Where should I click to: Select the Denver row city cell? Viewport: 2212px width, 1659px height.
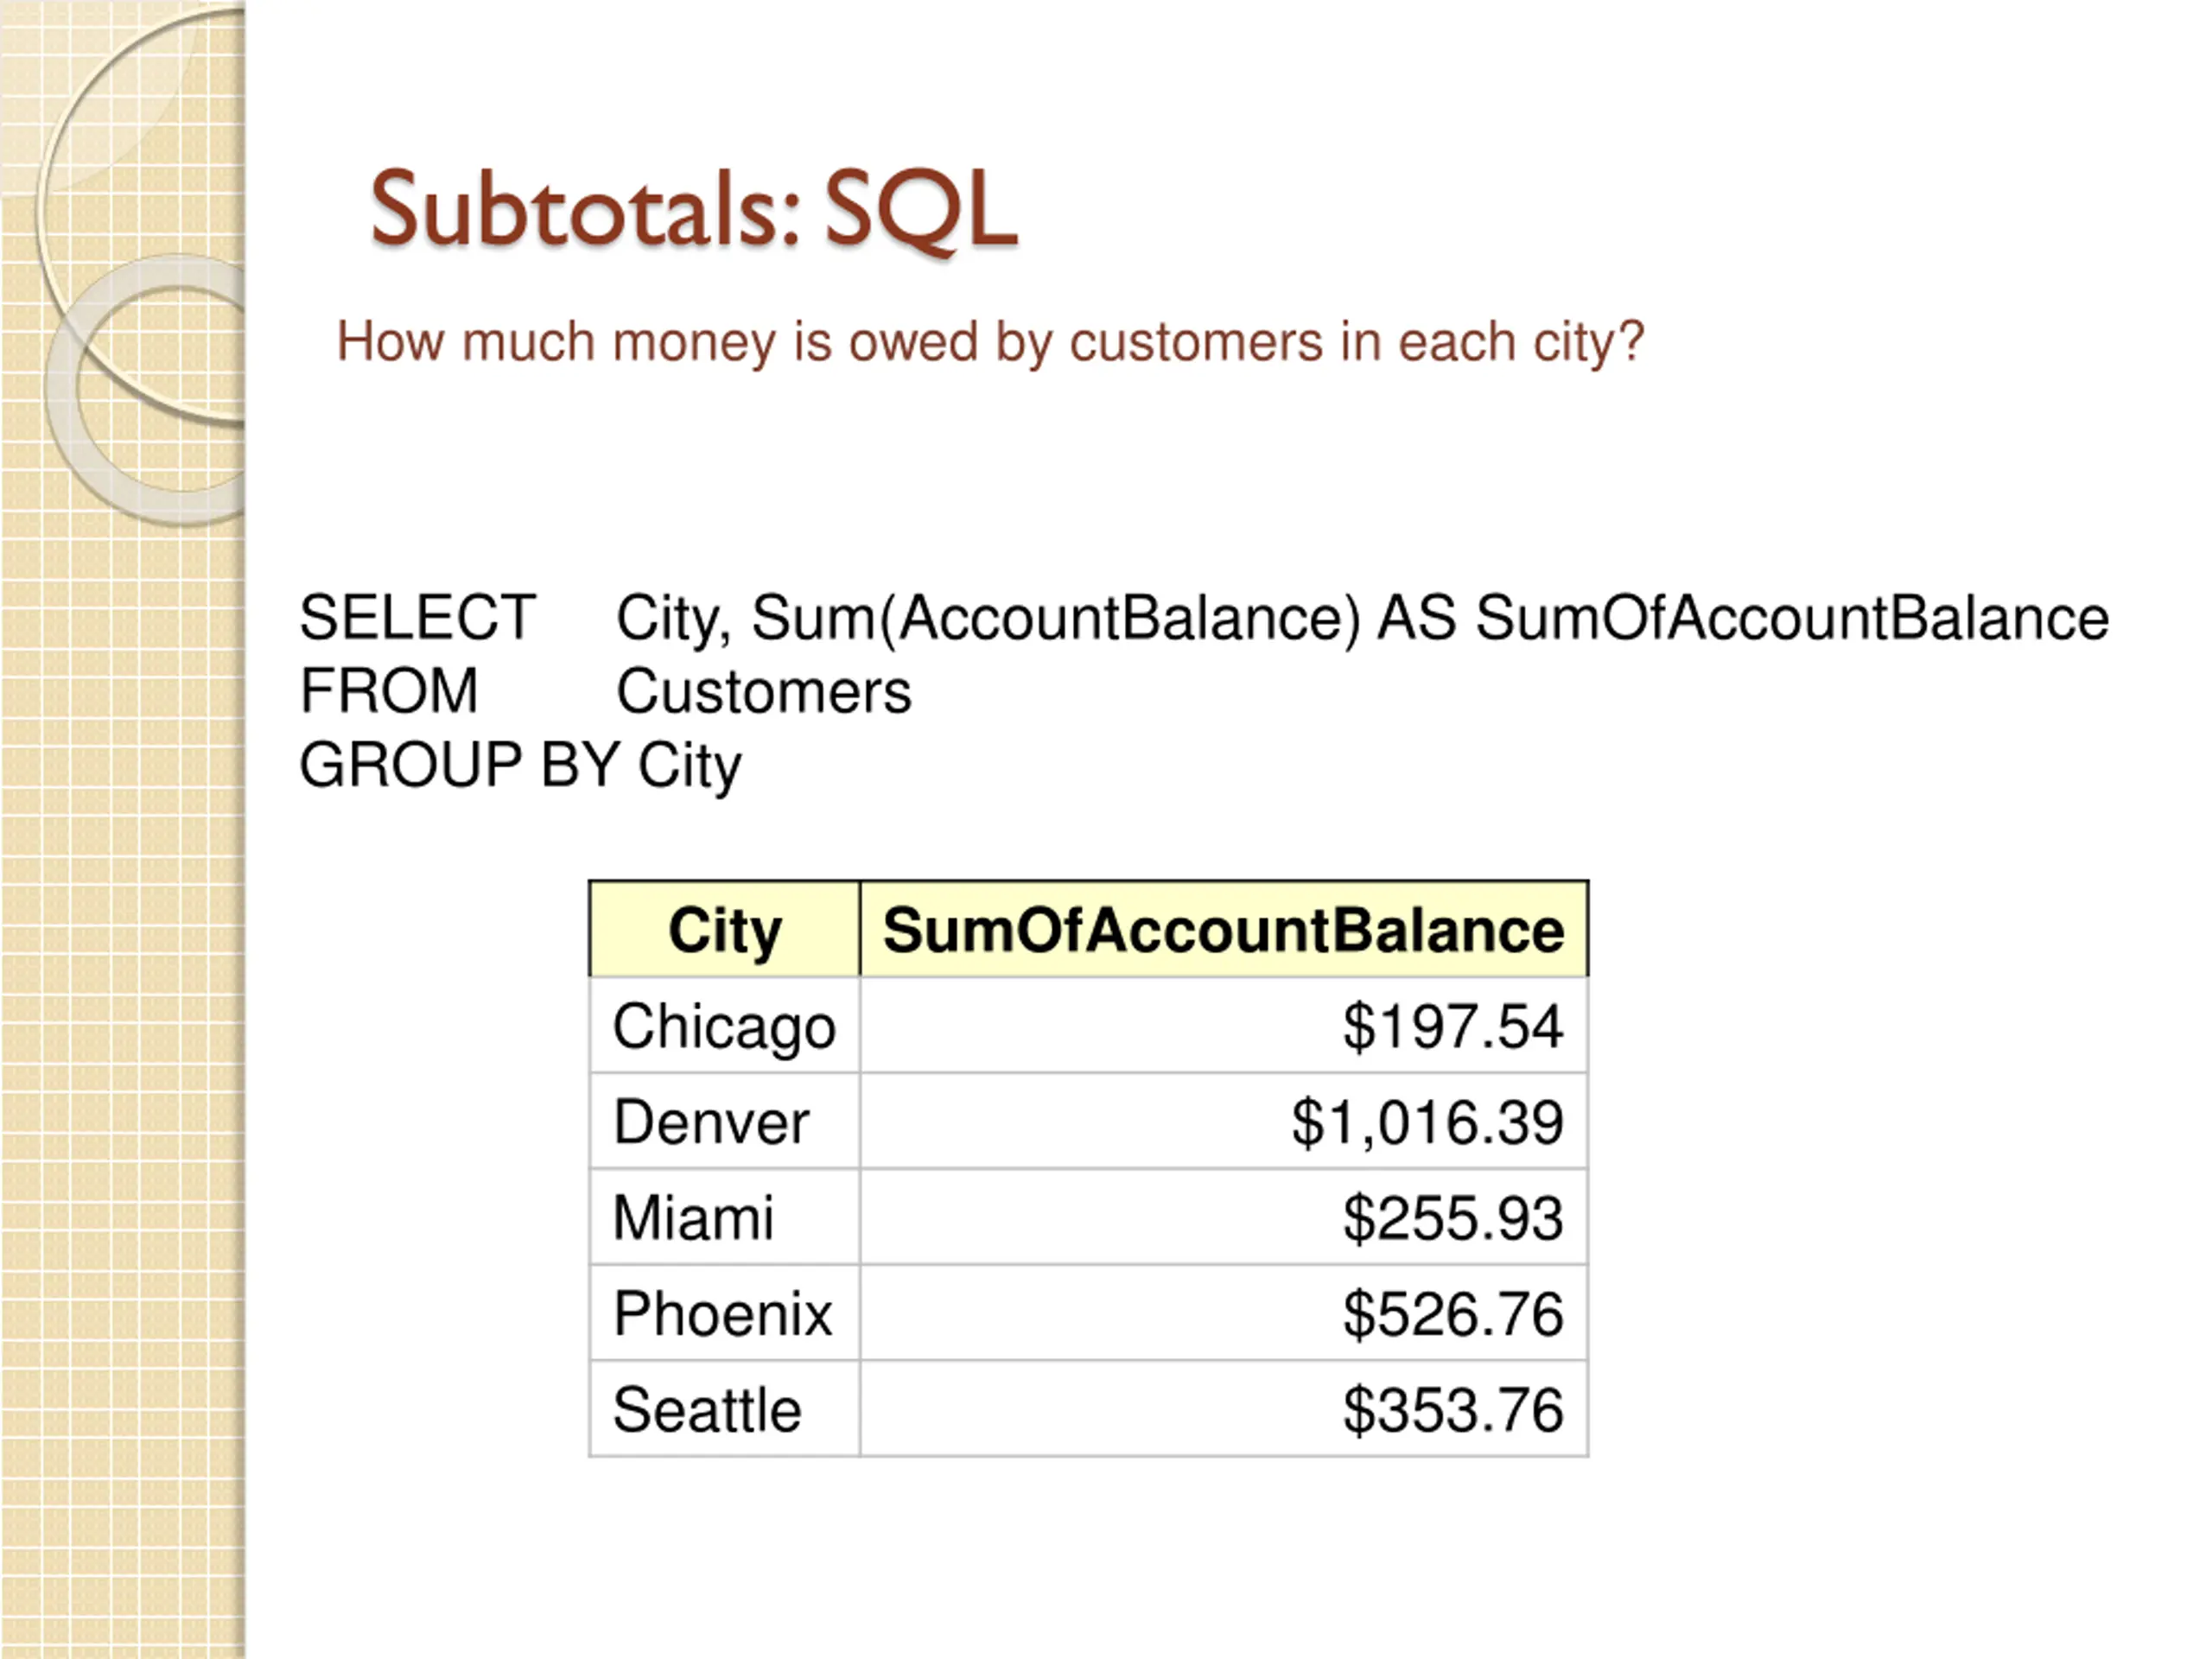(x=724, y=1121)
